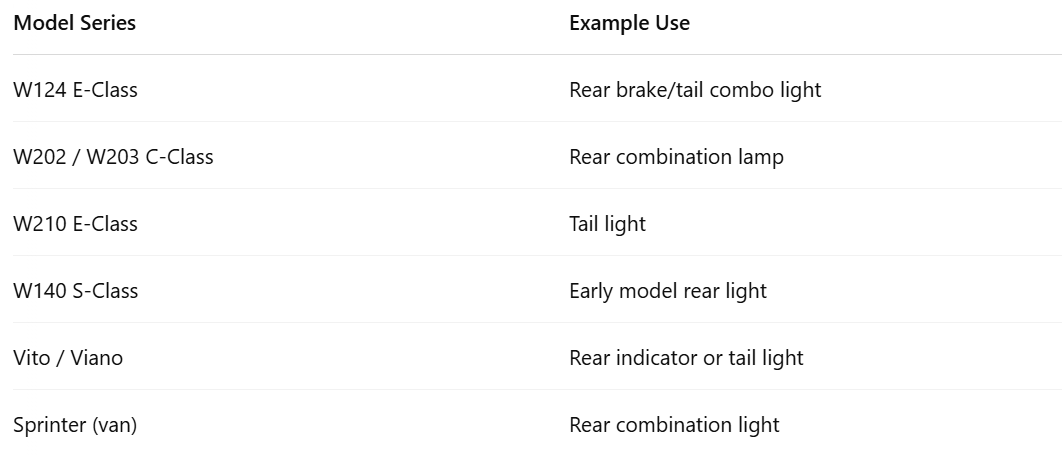Click the word Vito

[31, 358]
